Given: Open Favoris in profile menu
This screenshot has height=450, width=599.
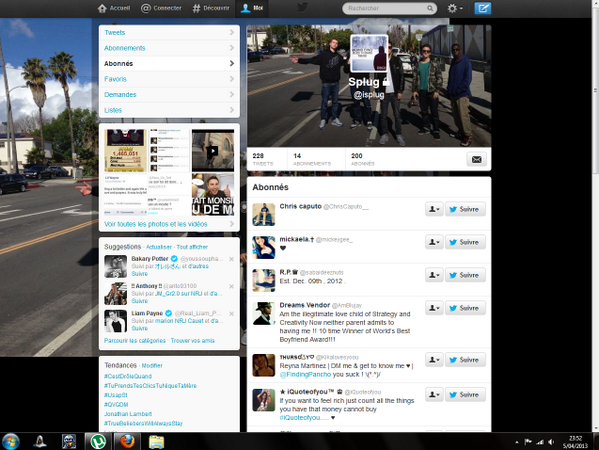Looking at the screenshot, I should [169, 79].
